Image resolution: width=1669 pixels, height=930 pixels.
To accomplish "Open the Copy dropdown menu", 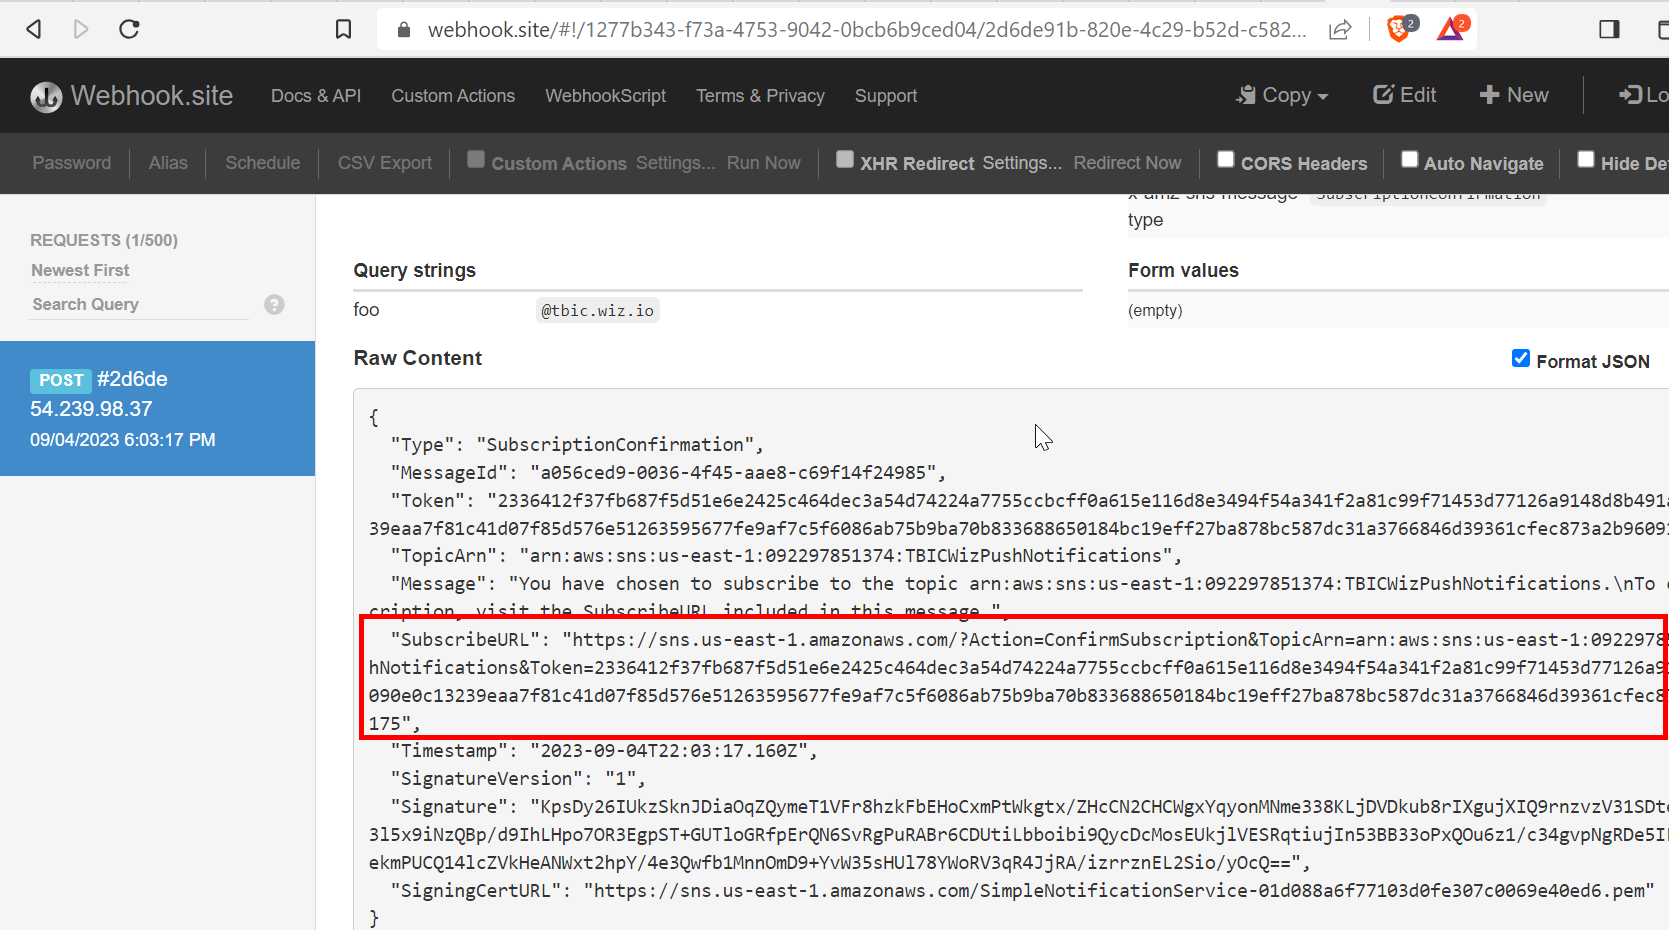I will pos(1282,95).
